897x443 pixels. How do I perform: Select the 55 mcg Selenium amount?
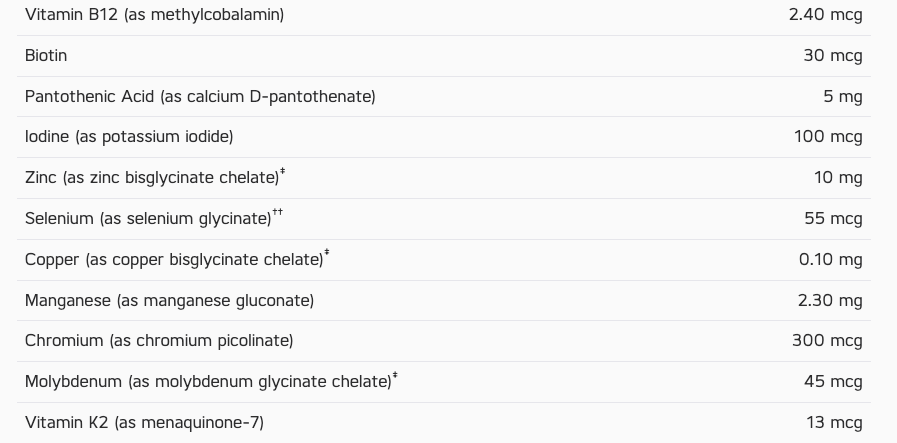833,219
